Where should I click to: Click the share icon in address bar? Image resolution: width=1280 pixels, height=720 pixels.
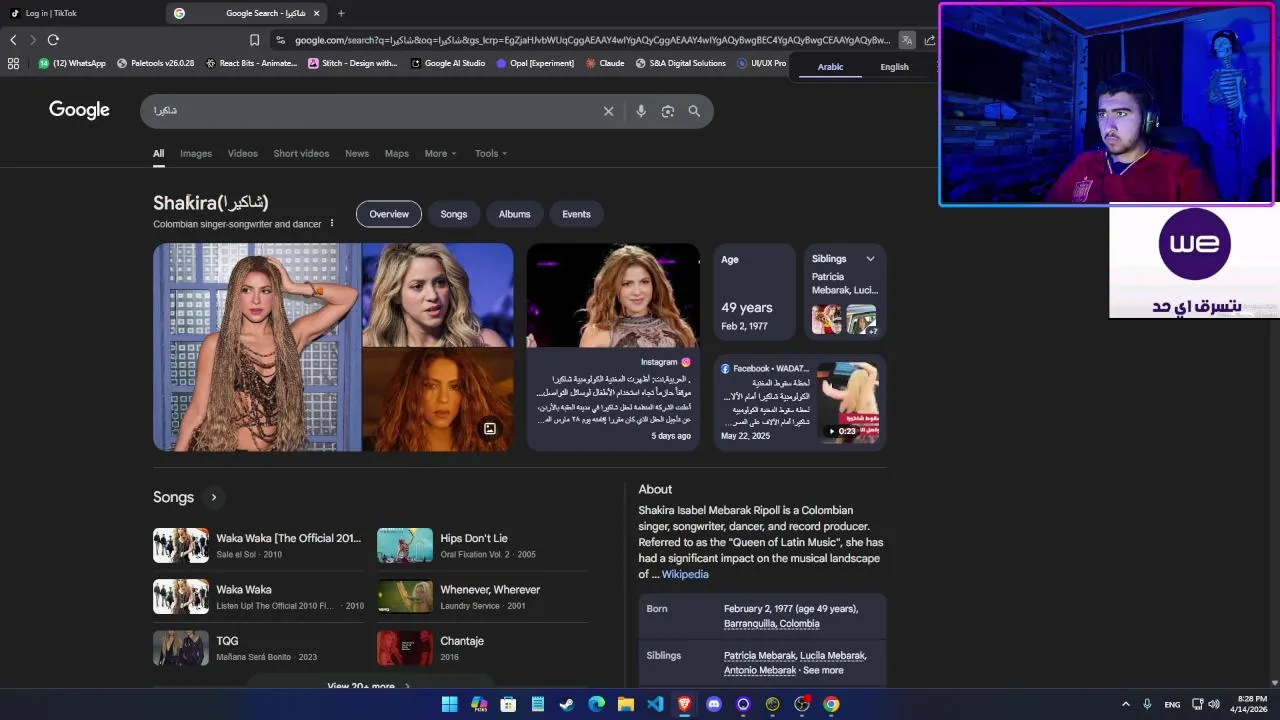pyautogui.click(x=930, y=40)
